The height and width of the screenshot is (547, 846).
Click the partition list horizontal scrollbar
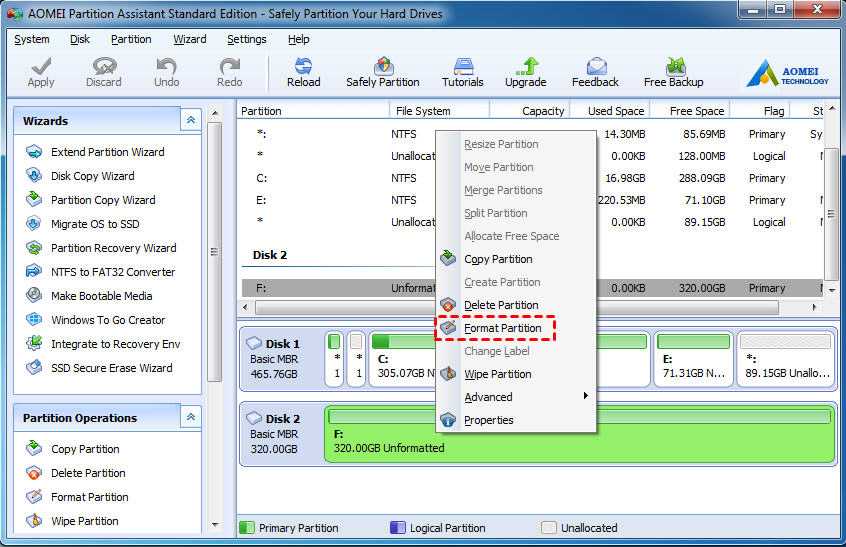click(516, 307)
